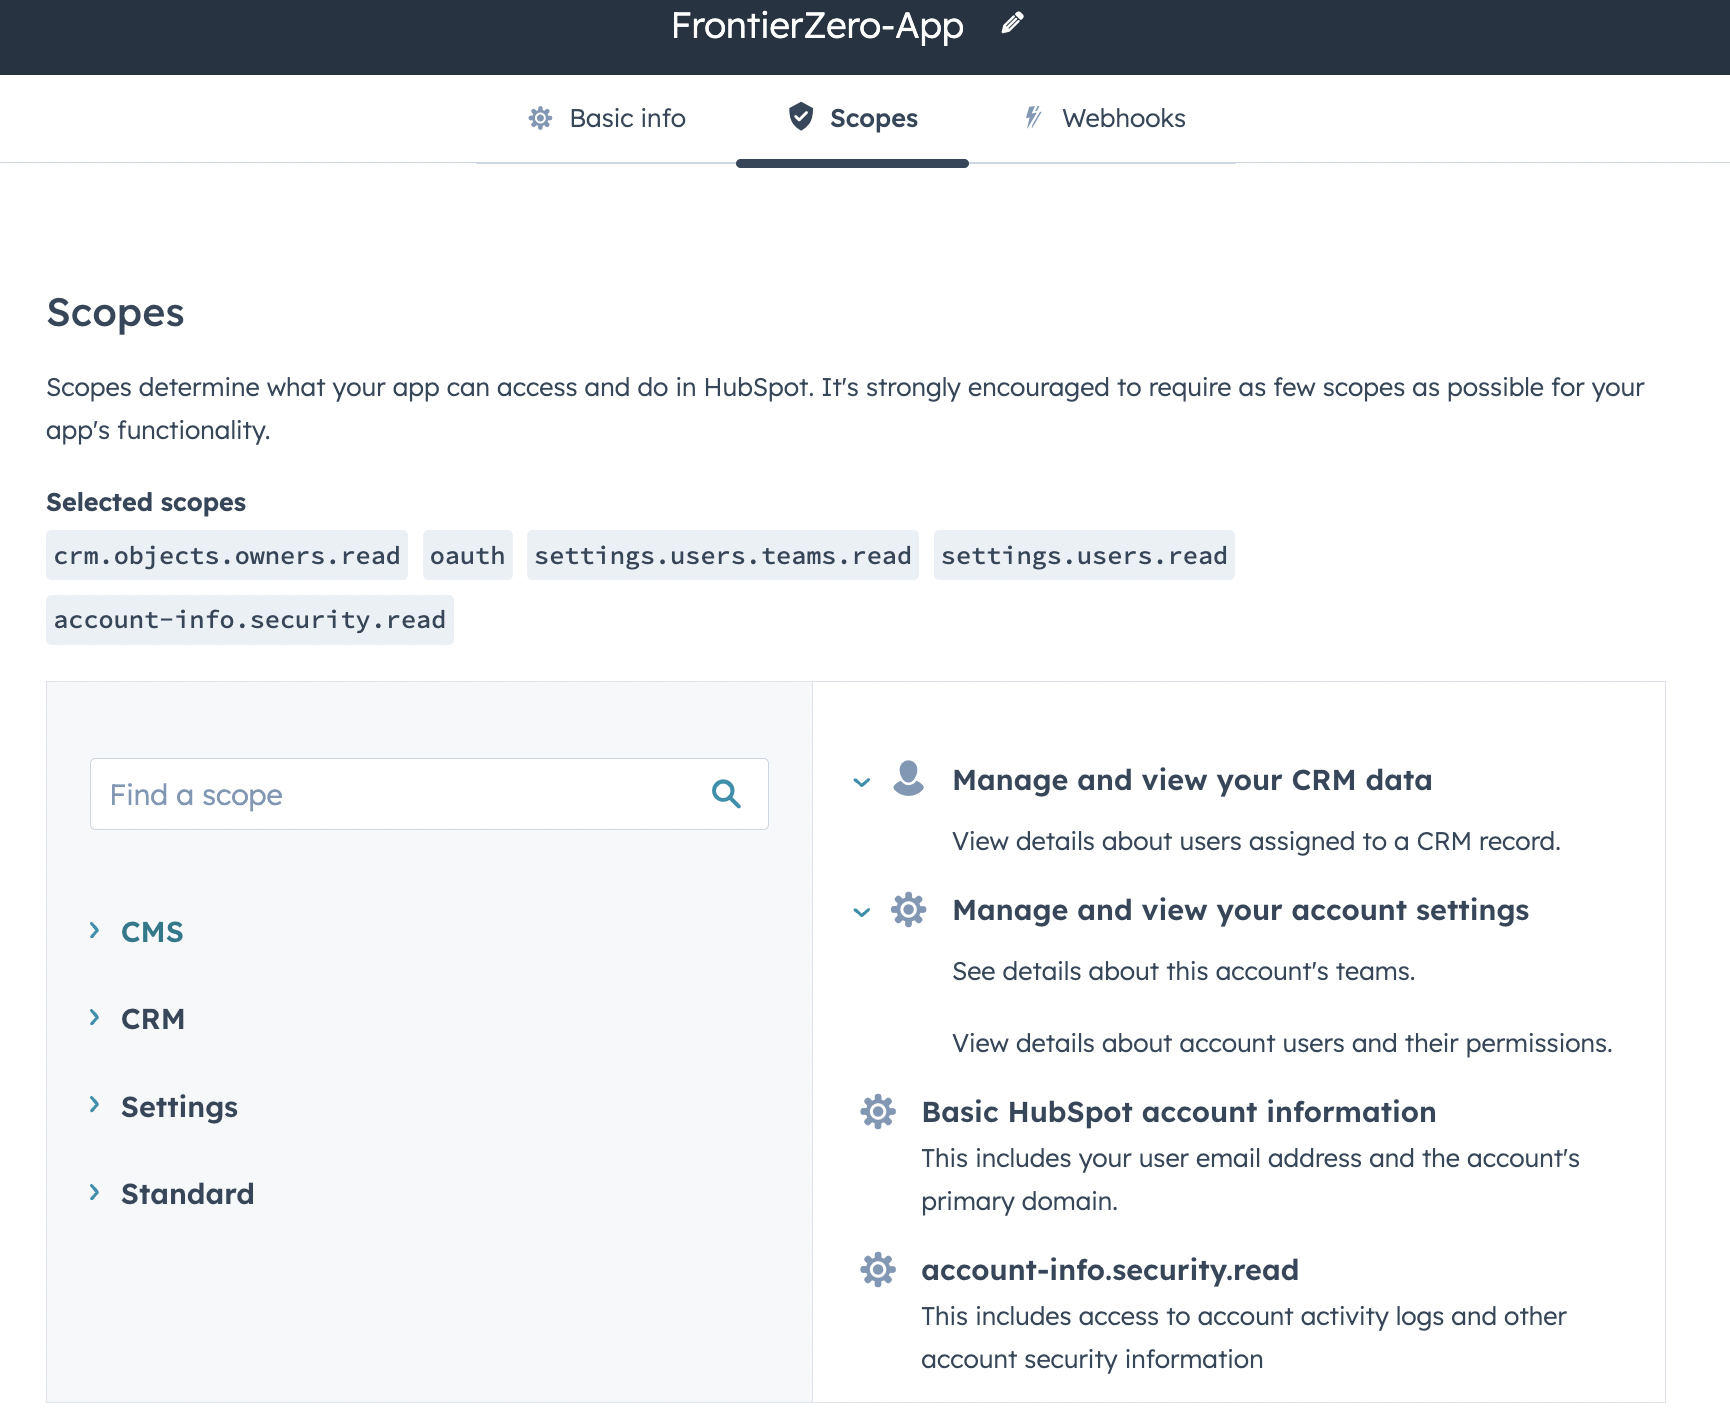Click the gear icon beside account-info.security.read
This screenshot has height=1416, width=1730.
tap(878, 1269)
